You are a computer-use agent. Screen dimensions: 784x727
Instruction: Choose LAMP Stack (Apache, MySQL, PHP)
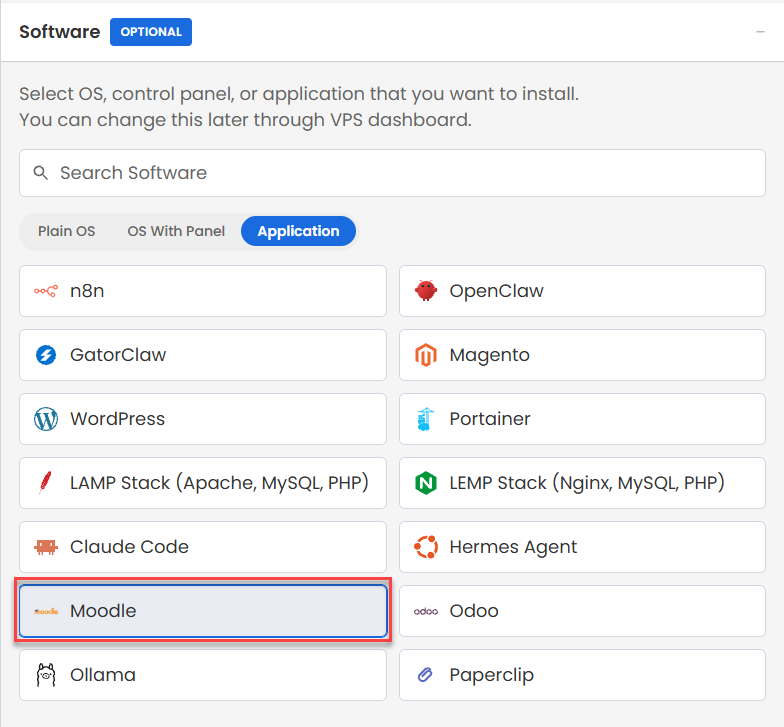click(203, 483)
